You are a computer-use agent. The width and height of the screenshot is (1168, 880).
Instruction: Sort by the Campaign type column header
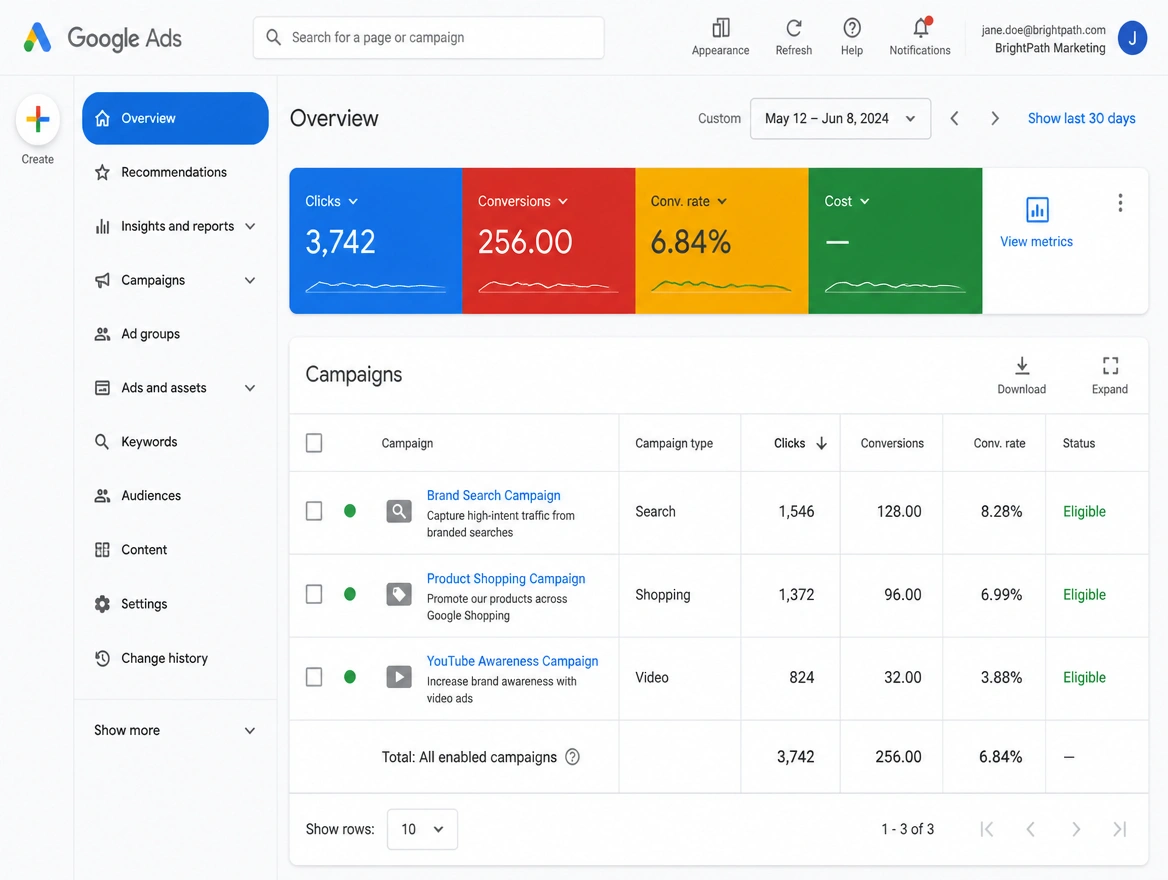tap(673, 443)
